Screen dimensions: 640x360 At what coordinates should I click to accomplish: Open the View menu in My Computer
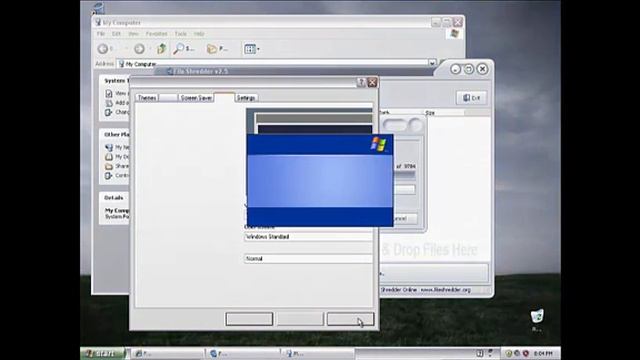(x=133, y=34)
